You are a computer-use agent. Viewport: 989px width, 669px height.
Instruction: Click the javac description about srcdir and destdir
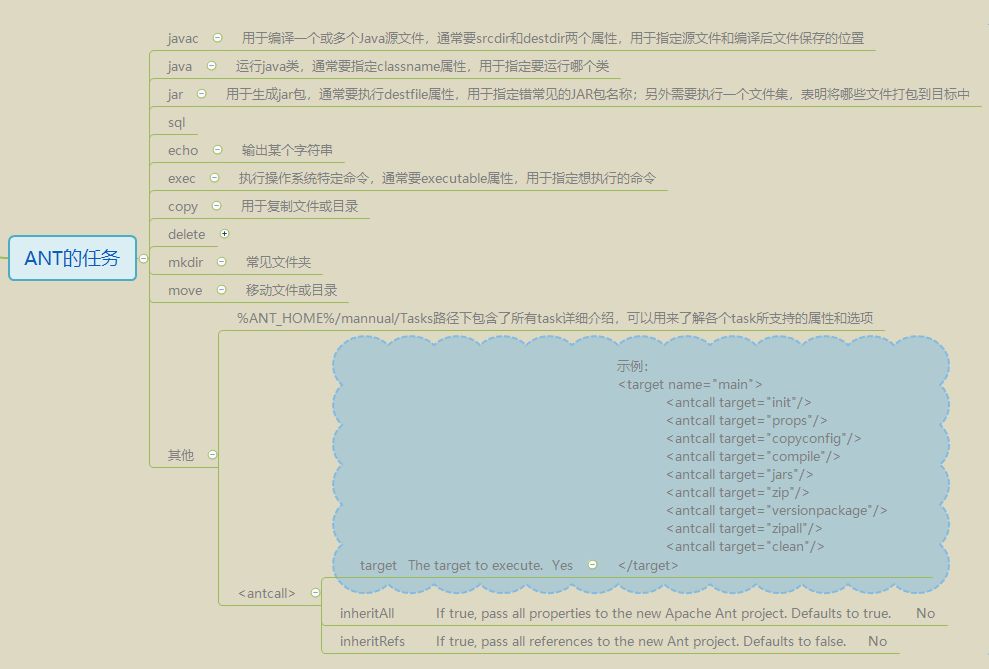553,38
